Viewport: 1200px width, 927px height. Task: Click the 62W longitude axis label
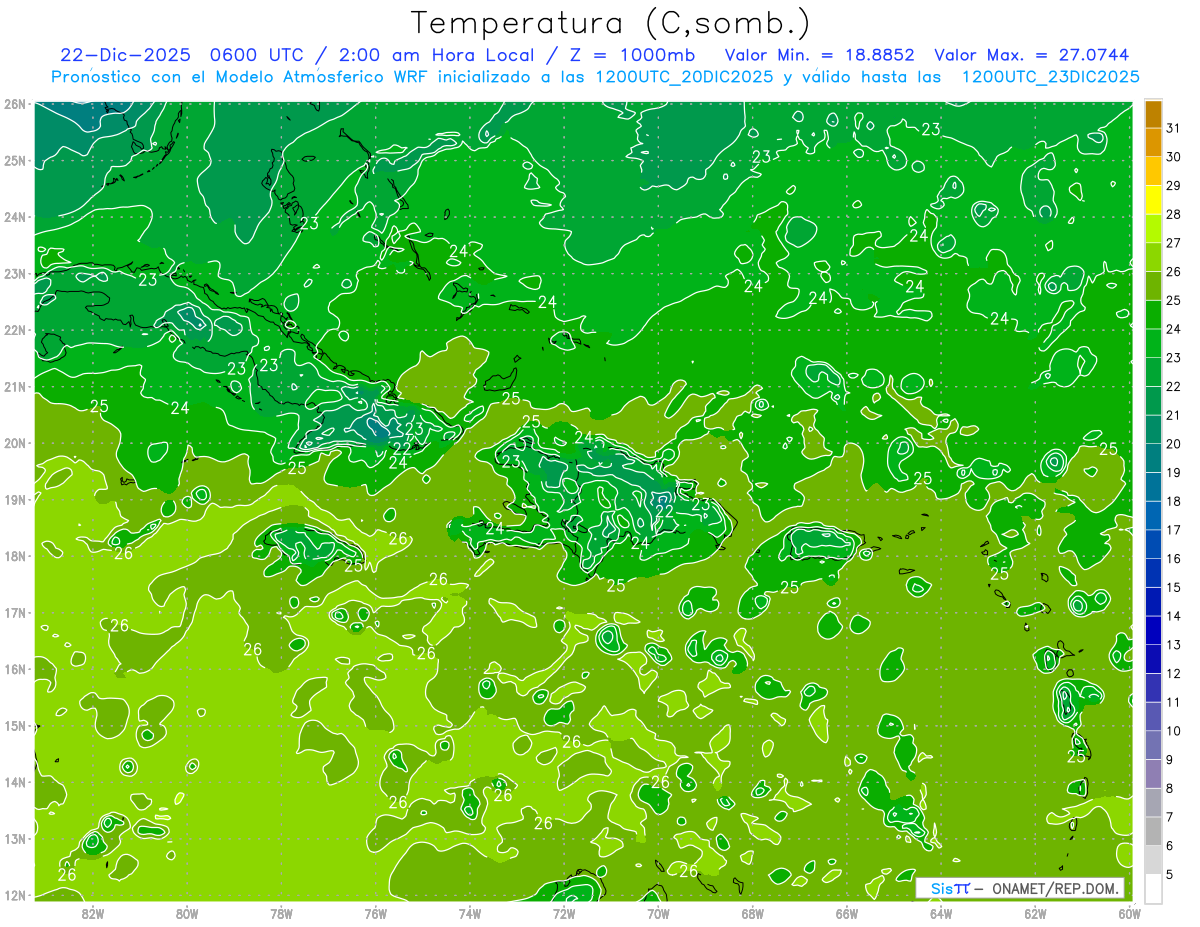tap(1035, 912)
